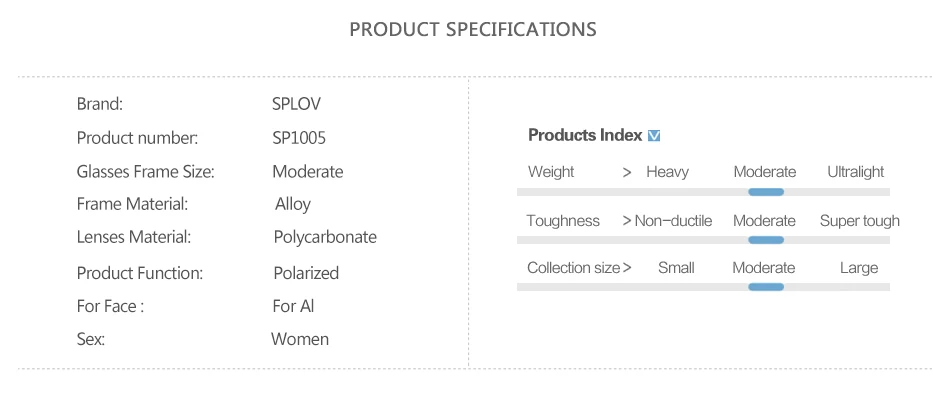Select the Non-ductile toughness label
This screenshot has width=949, height=420.
(x=673, y=221)
